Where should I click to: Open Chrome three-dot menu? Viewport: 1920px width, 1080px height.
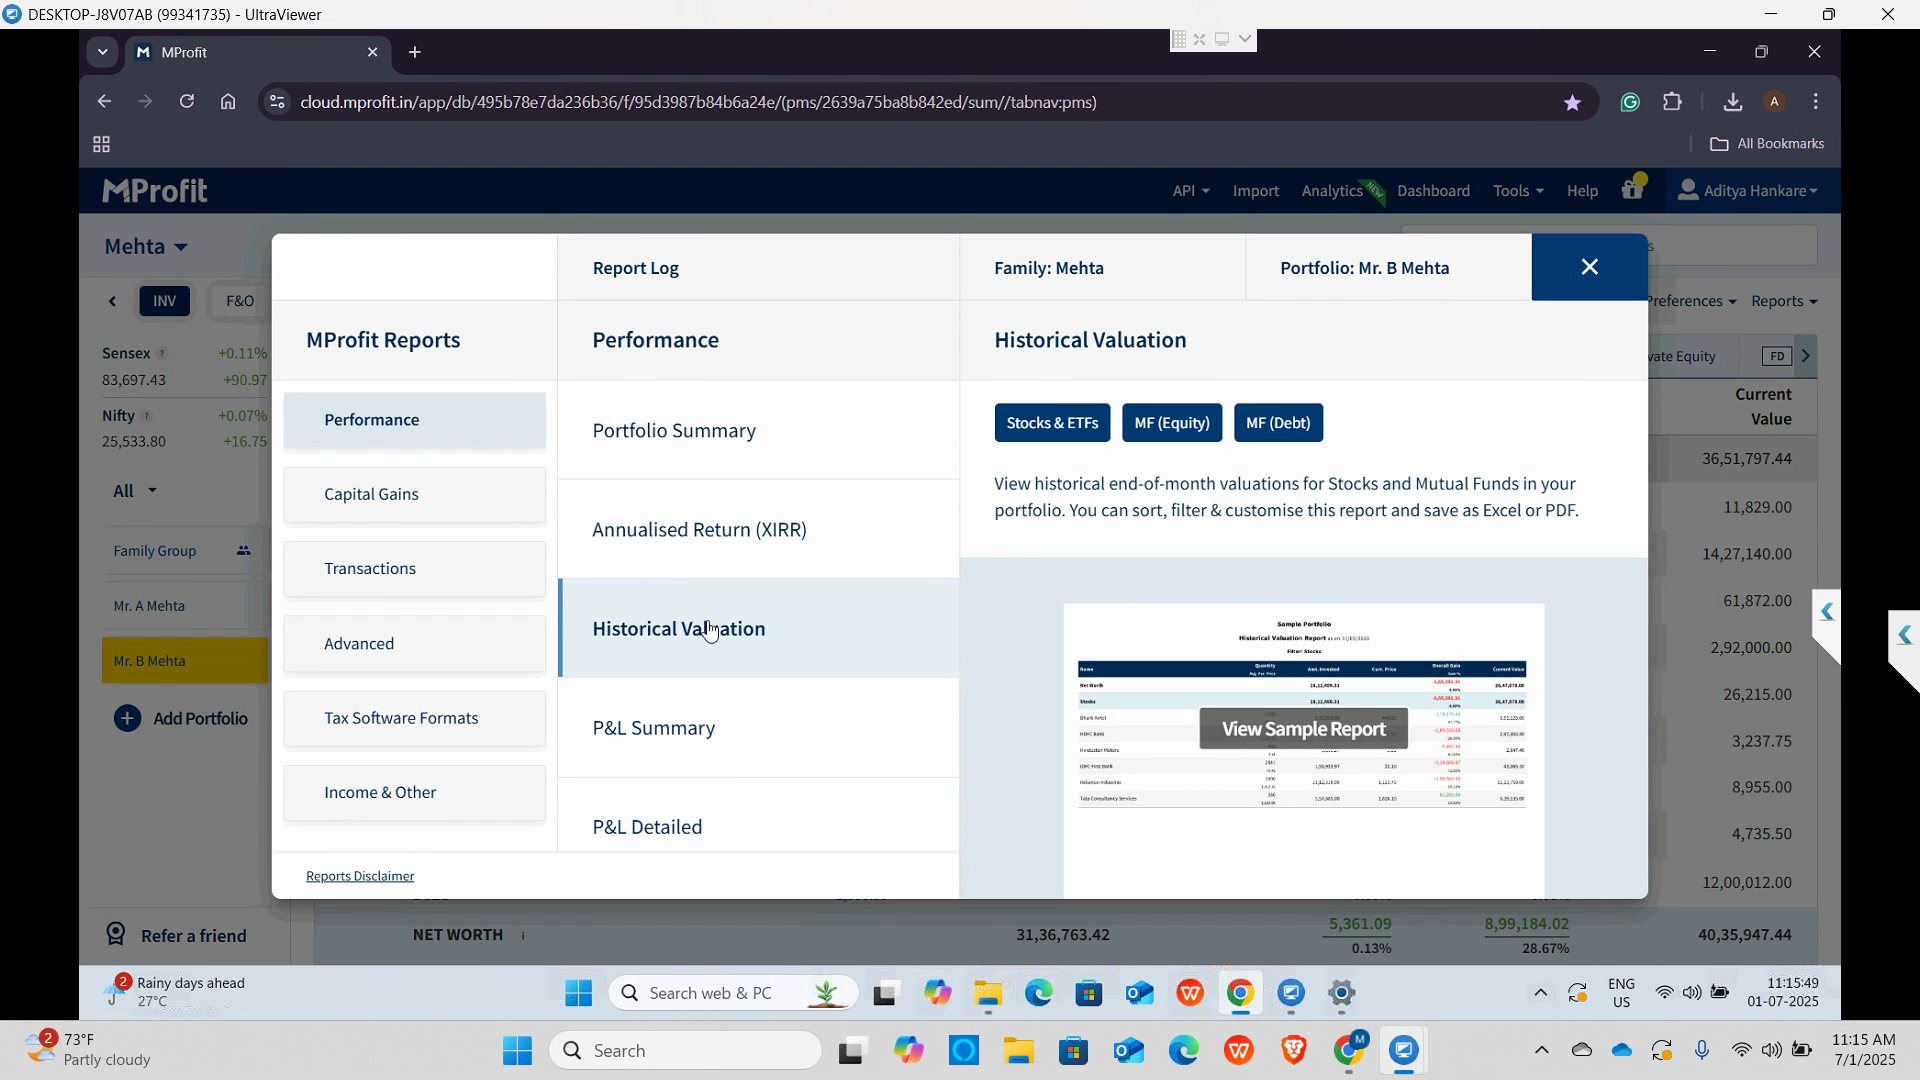(1816, 102)
